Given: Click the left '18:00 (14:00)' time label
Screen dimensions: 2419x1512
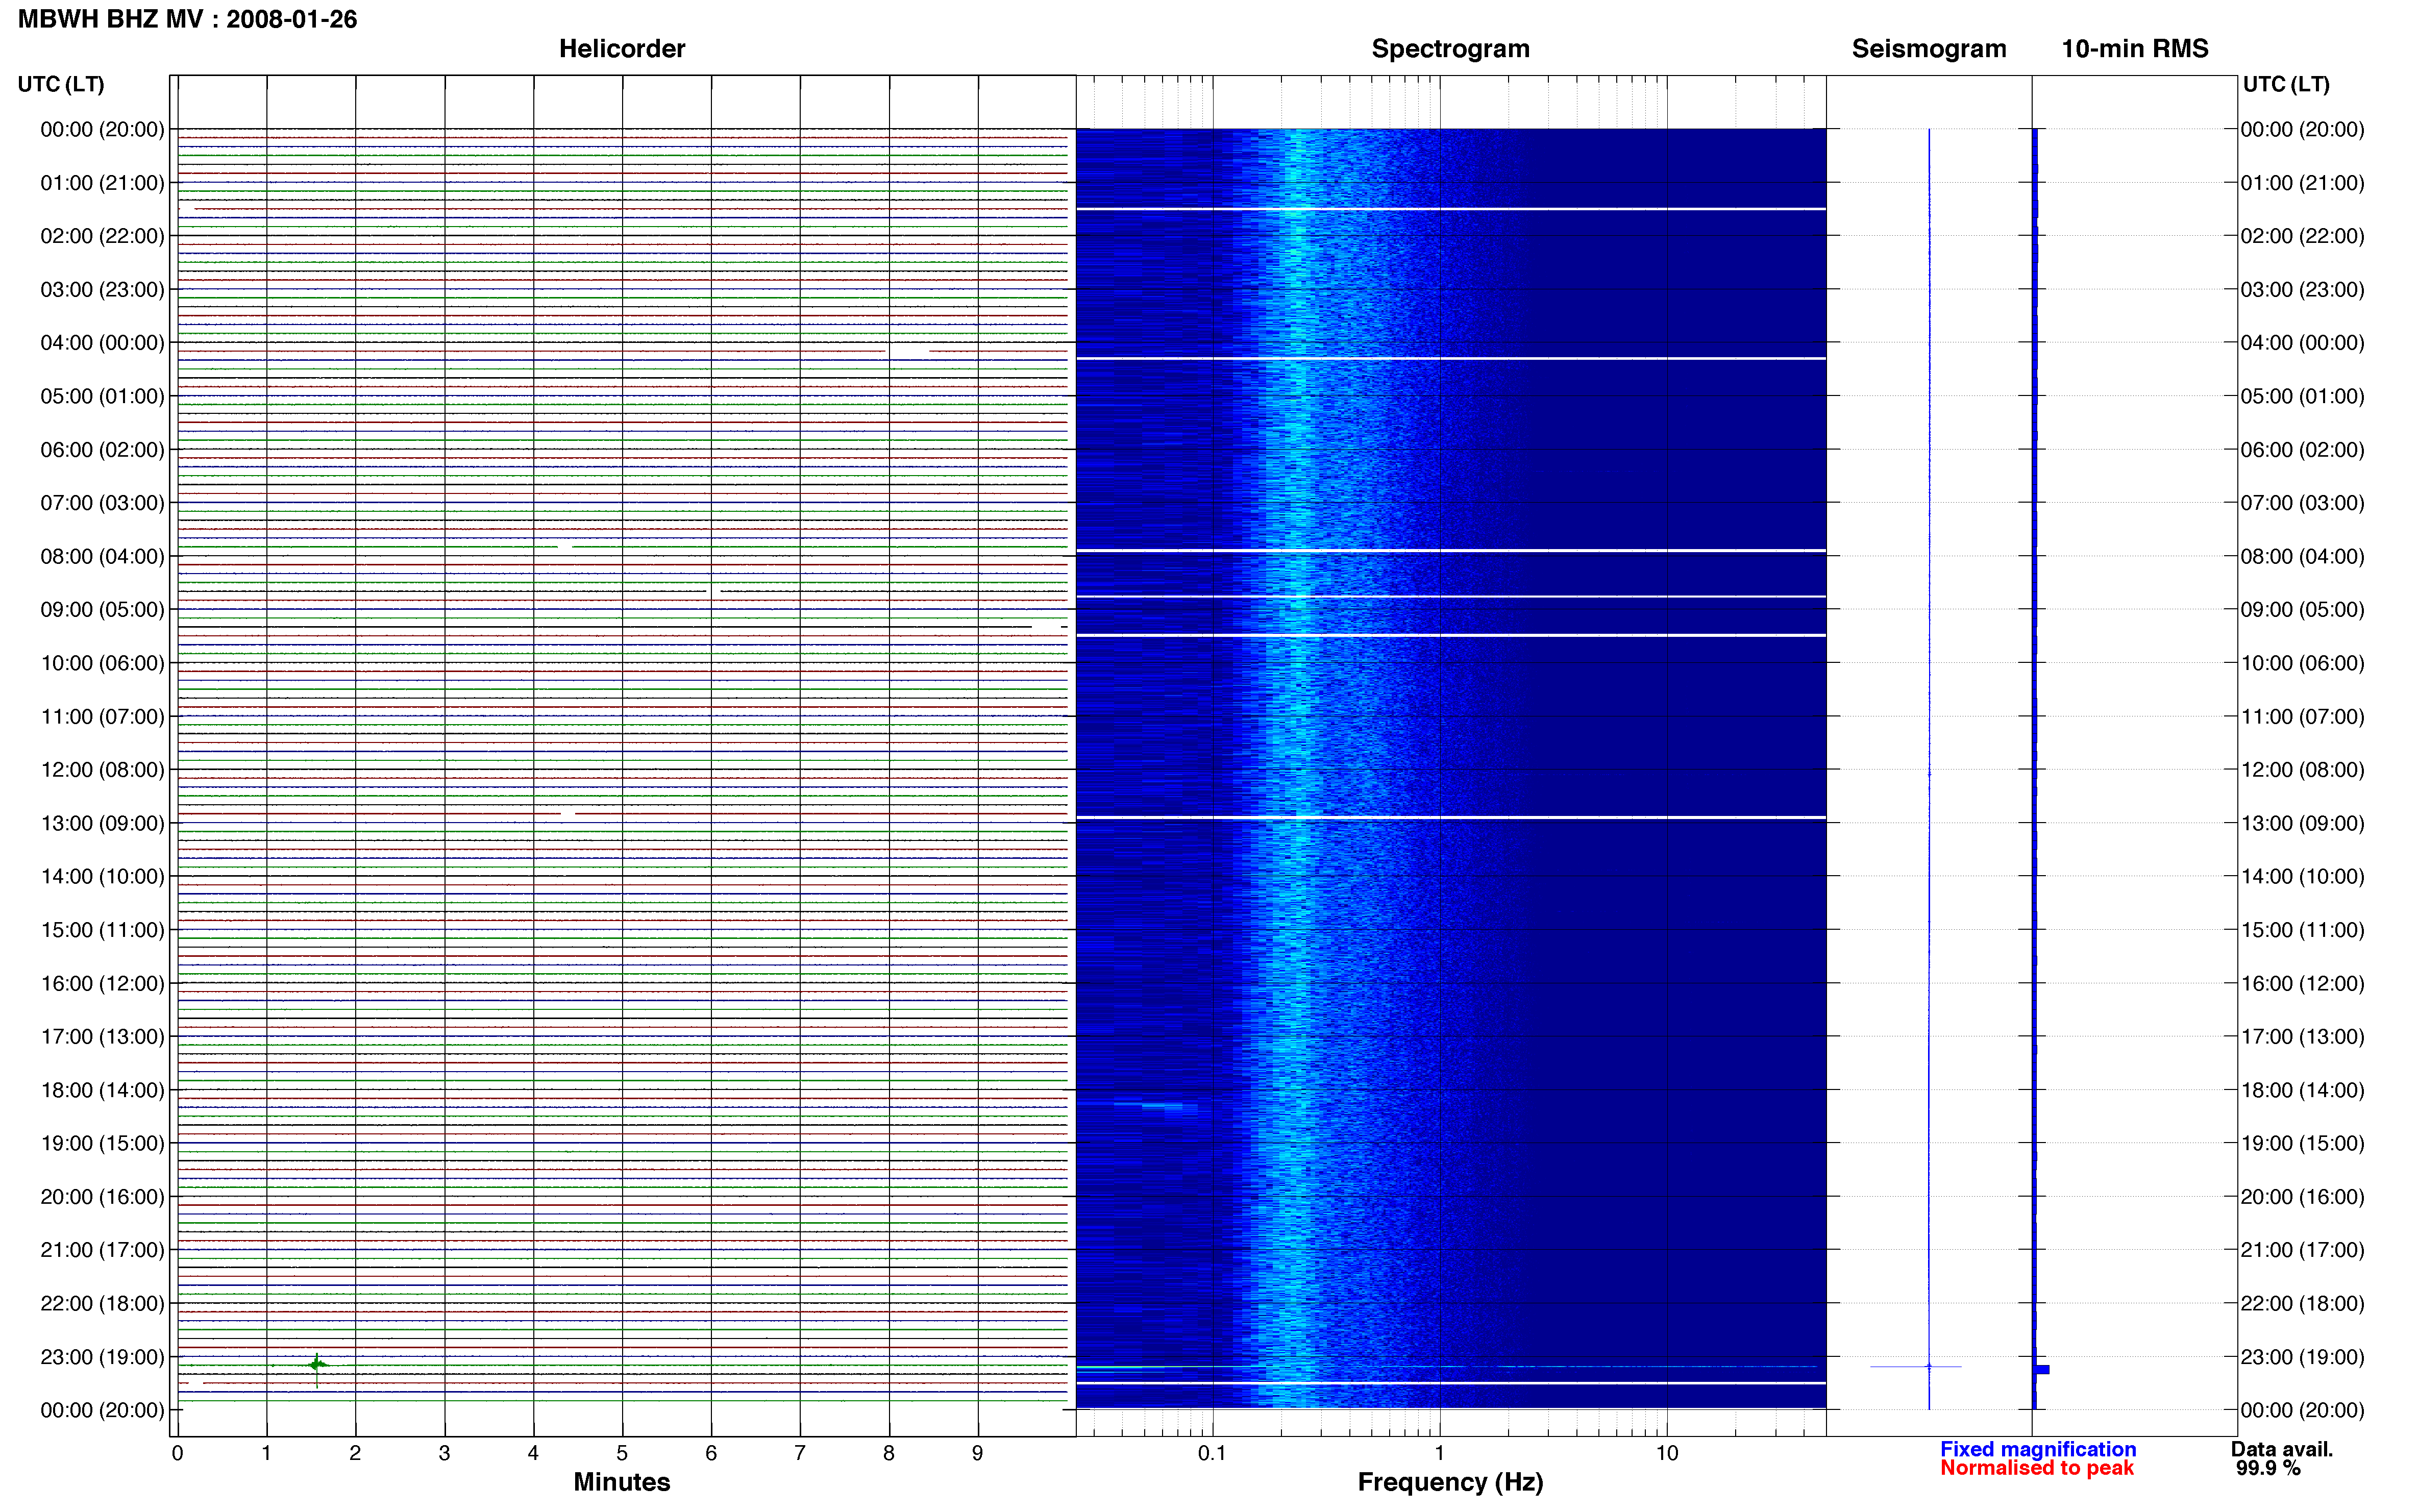Looking at the screenshot, I should coord(102,1090).
